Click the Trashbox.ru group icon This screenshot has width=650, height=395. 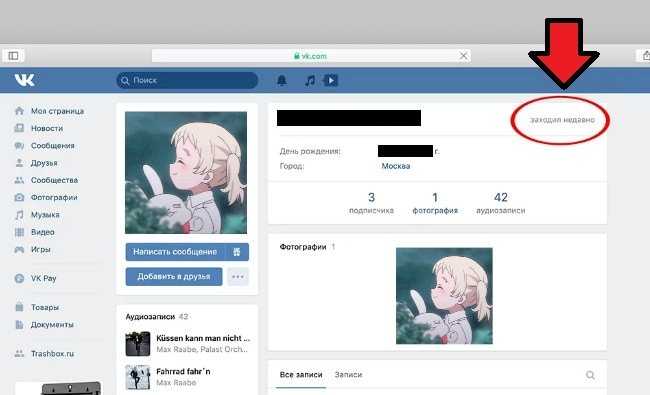[19, 354]
